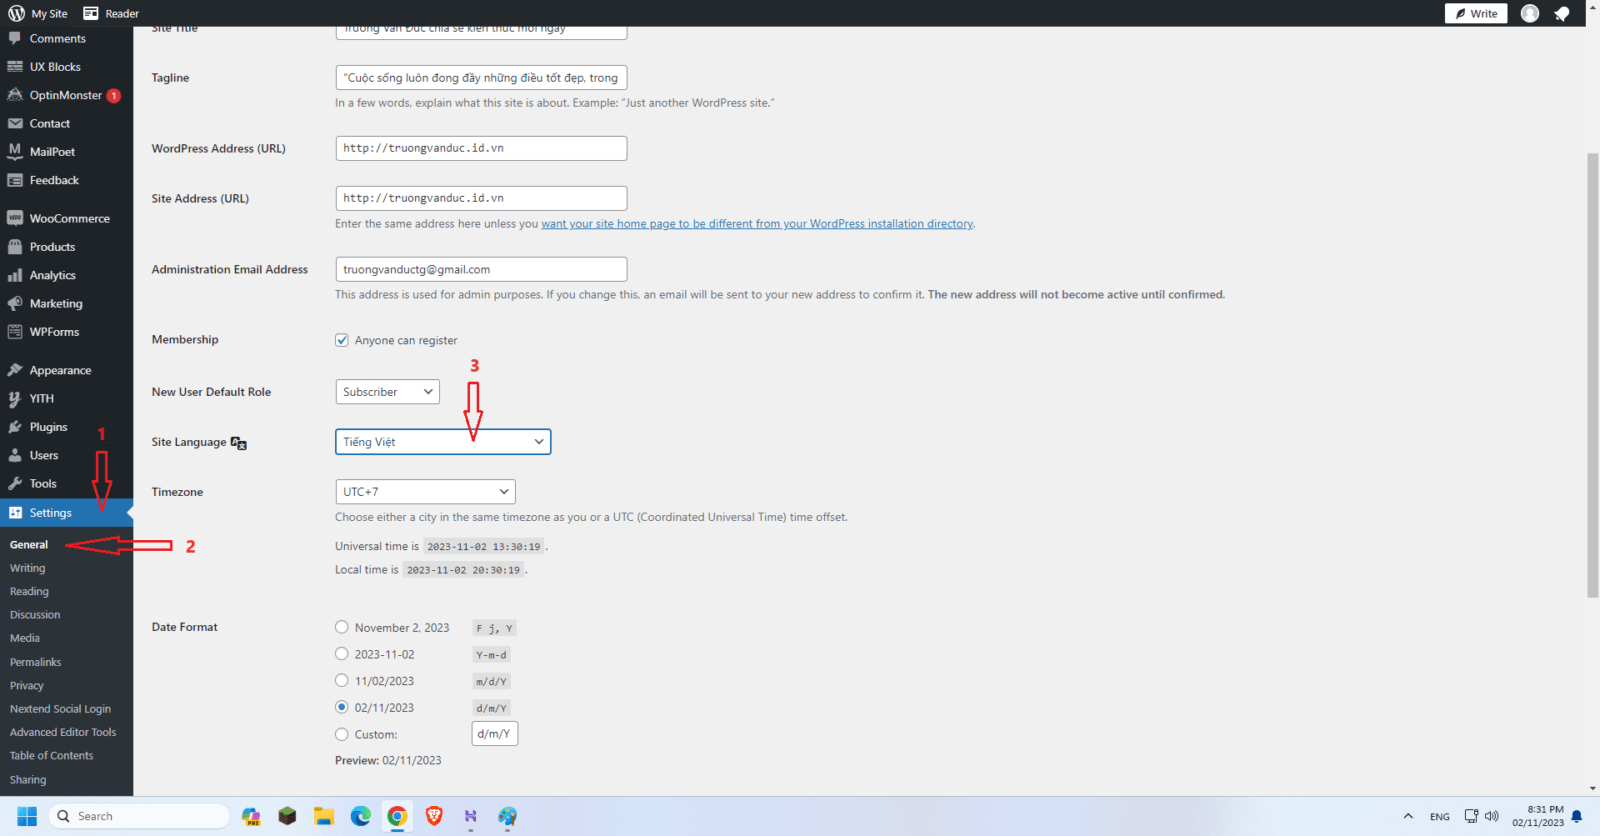
Task: Open the Site Language dropdown
Action: tap(443, 442)
